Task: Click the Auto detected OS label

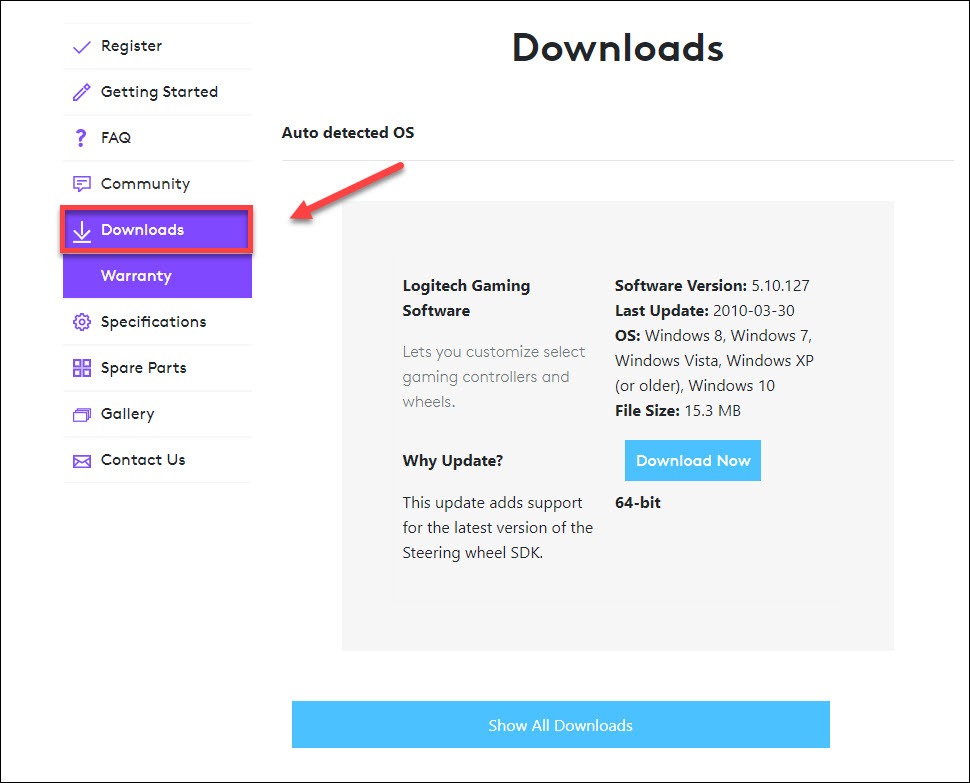Action: (348, 132)
